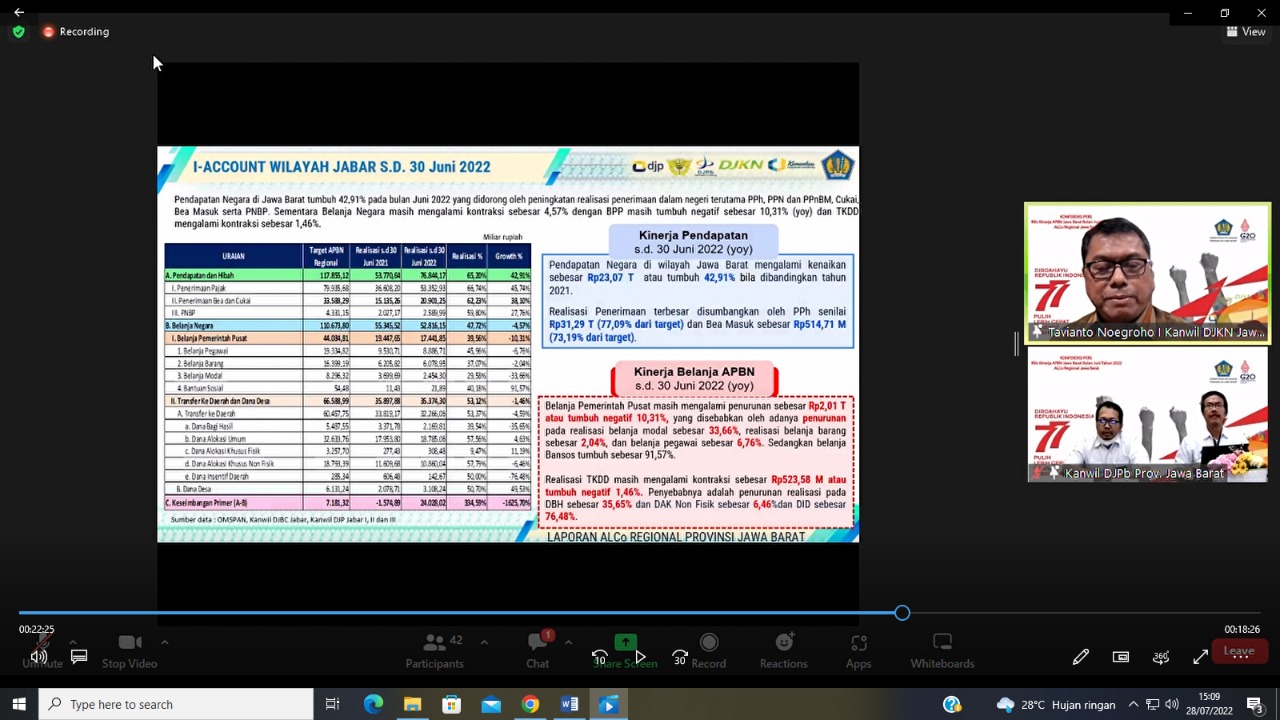Open Google Chrome from the taskbar
This screenshot has width=1280, height=720.
(530, 704)
